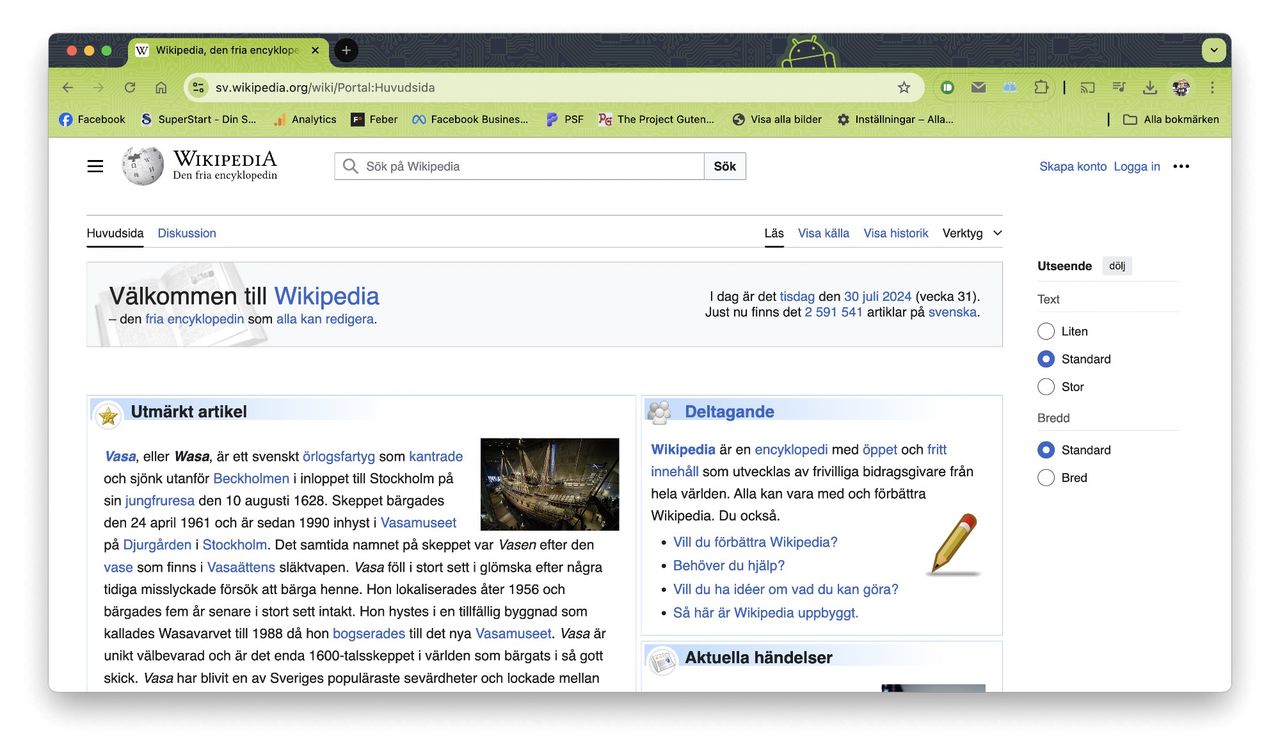
Task: Open the Chrome downloads icon
Action: pyautogui.click(x=1150, y=87)
